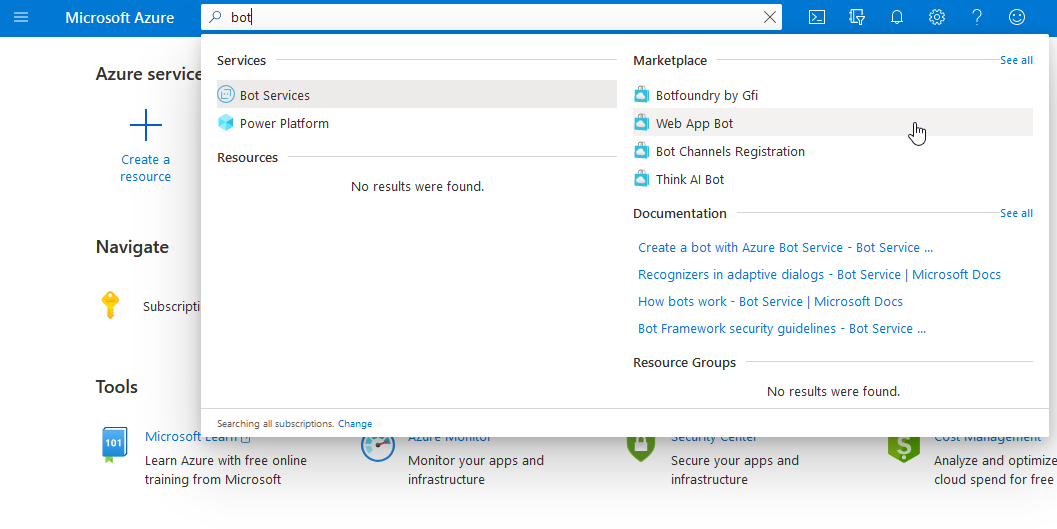The width and height of the screenshot is (1057, 529).
Task: Select Web App Bot marketplace item
Action: tap(694, 123)
